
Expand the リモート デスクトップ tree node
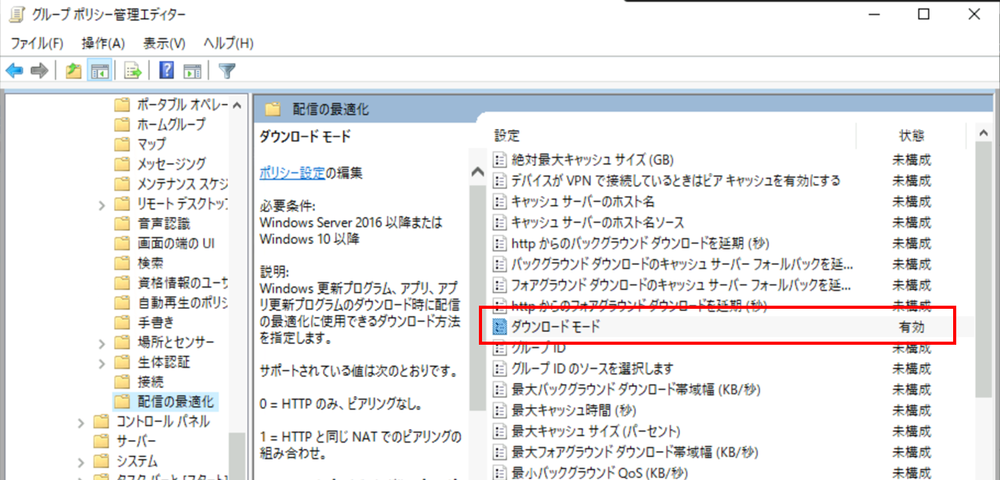103,204
